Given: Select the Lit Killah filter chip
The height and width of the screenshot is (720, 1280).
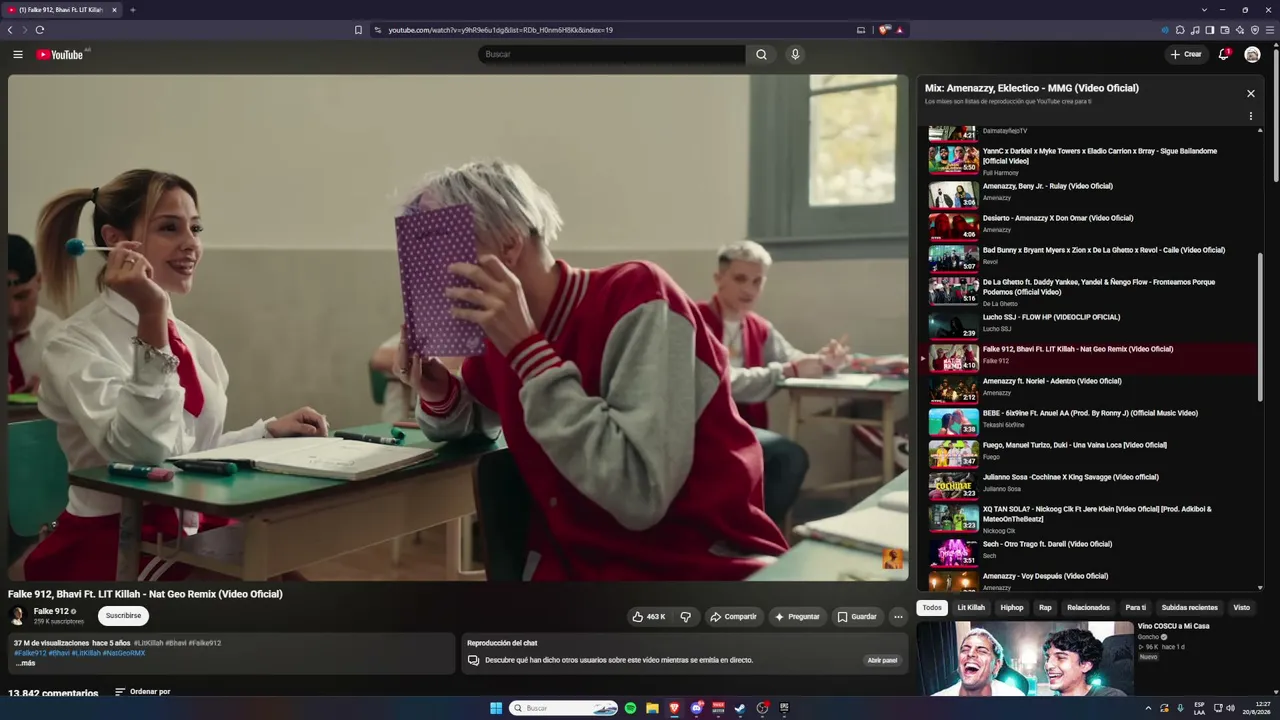Looking at the screenshot, I should pyautogui.click(x=971, y=607).
